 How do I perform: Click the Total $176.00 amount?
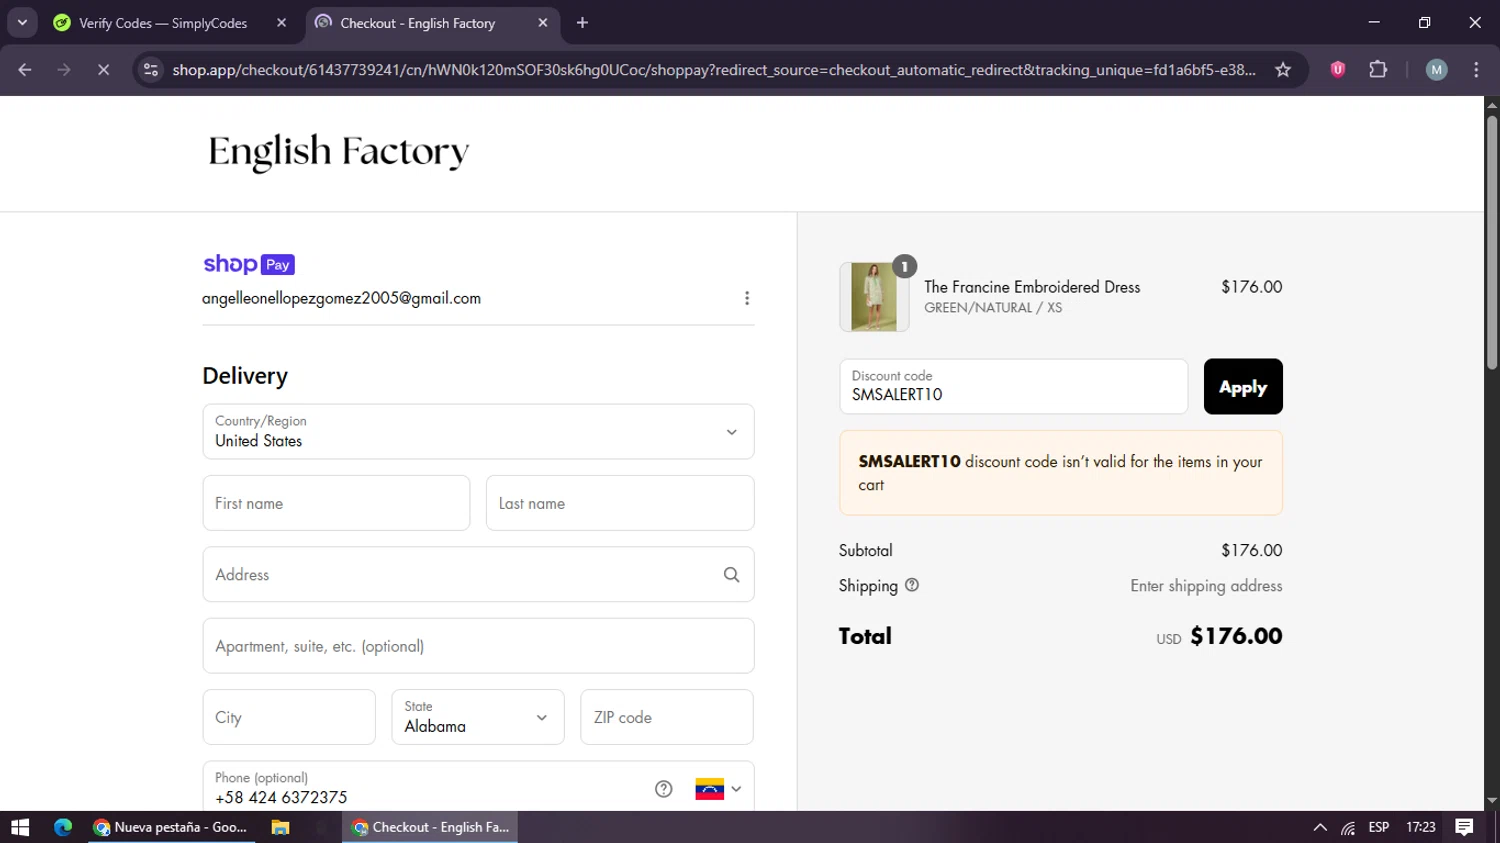[x=1236, y=636]
